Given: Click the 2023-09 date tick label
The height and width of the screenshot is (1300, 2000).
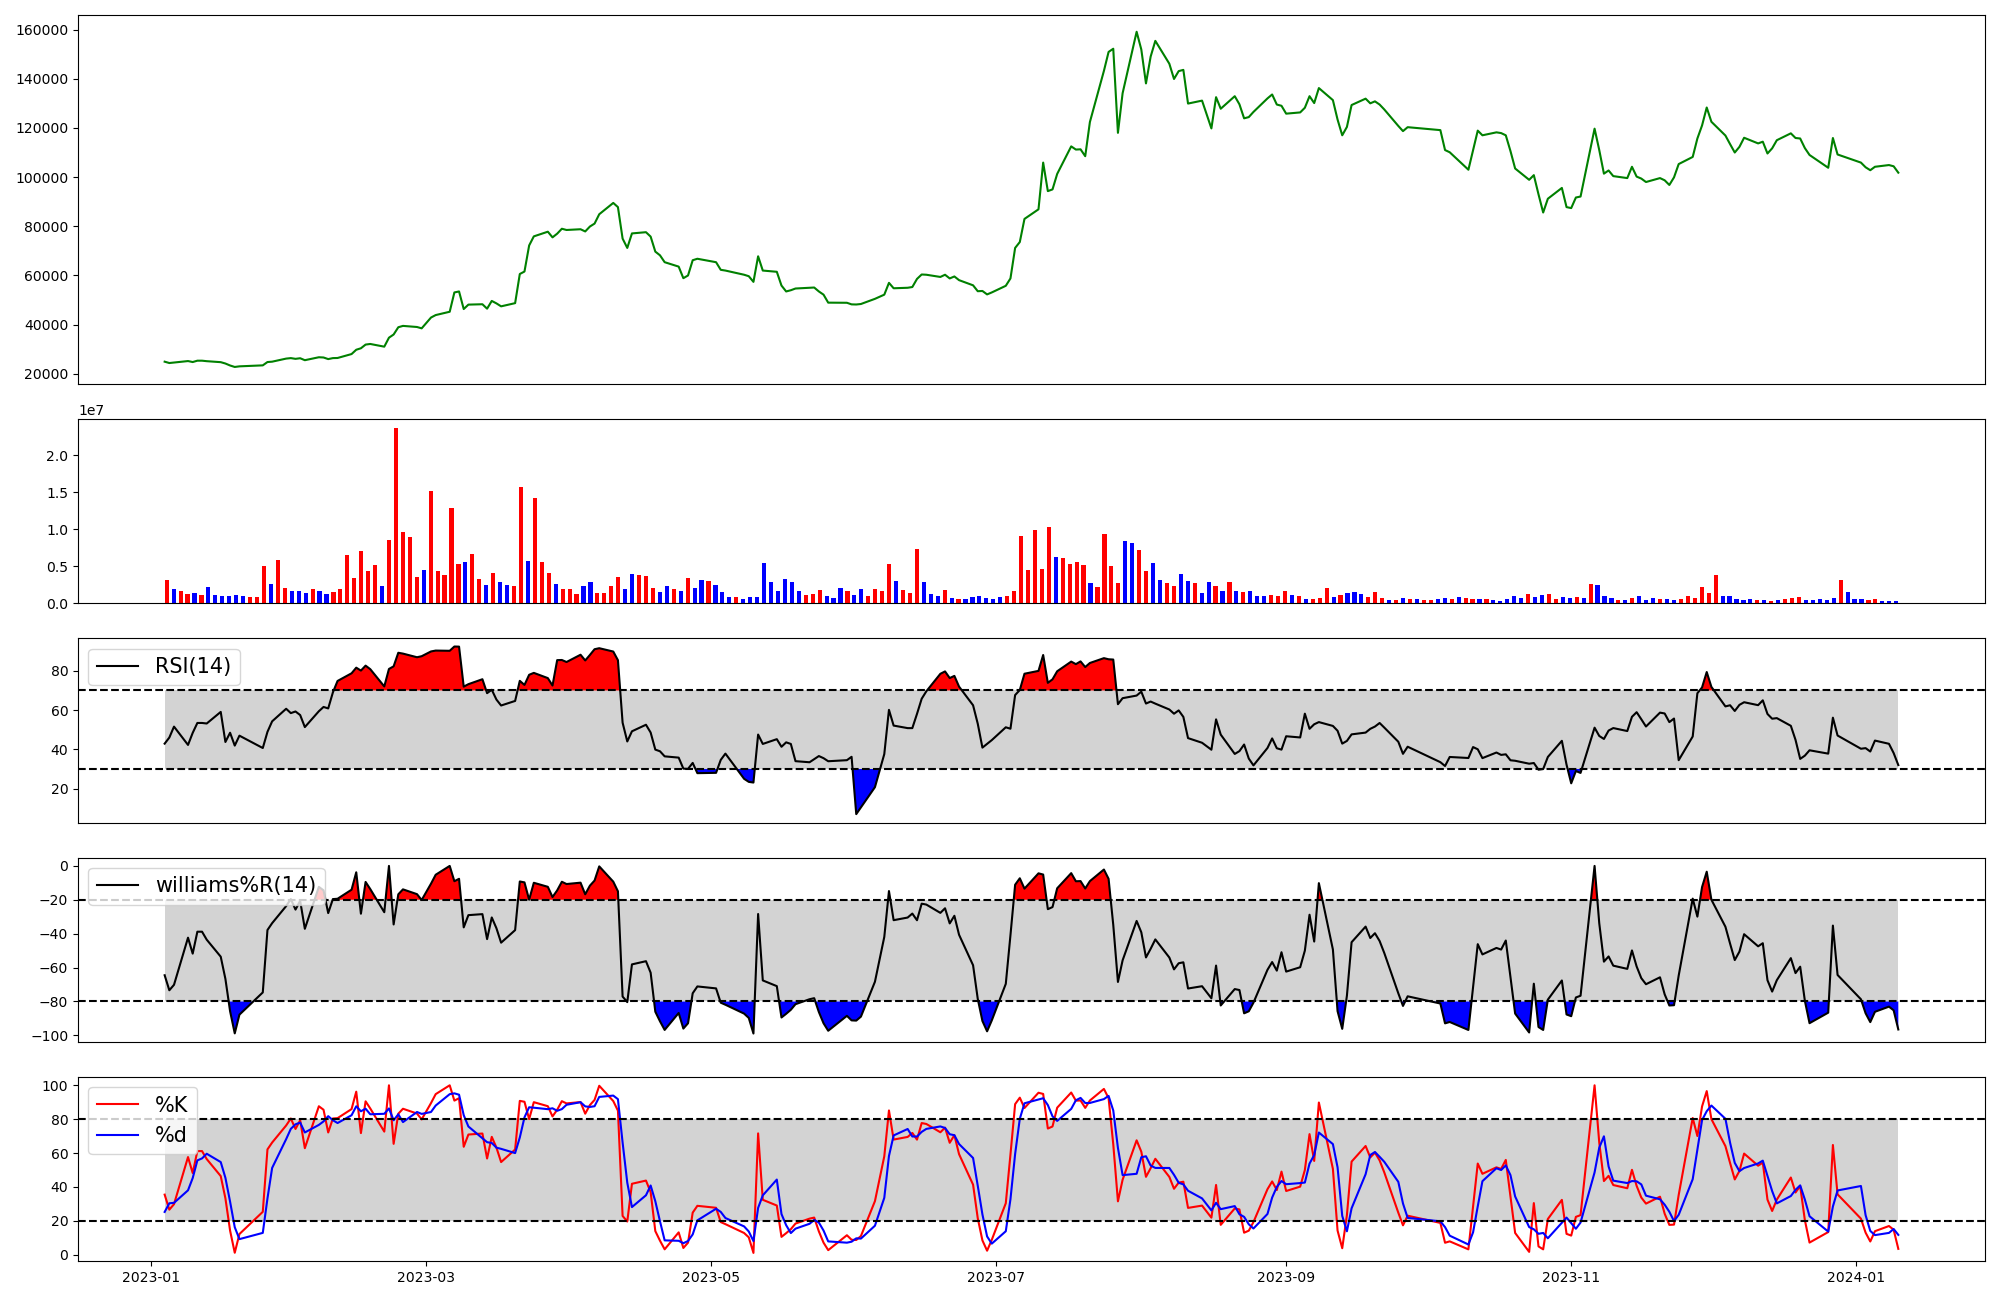Looking at the screenshot, I should 1286,1277.
